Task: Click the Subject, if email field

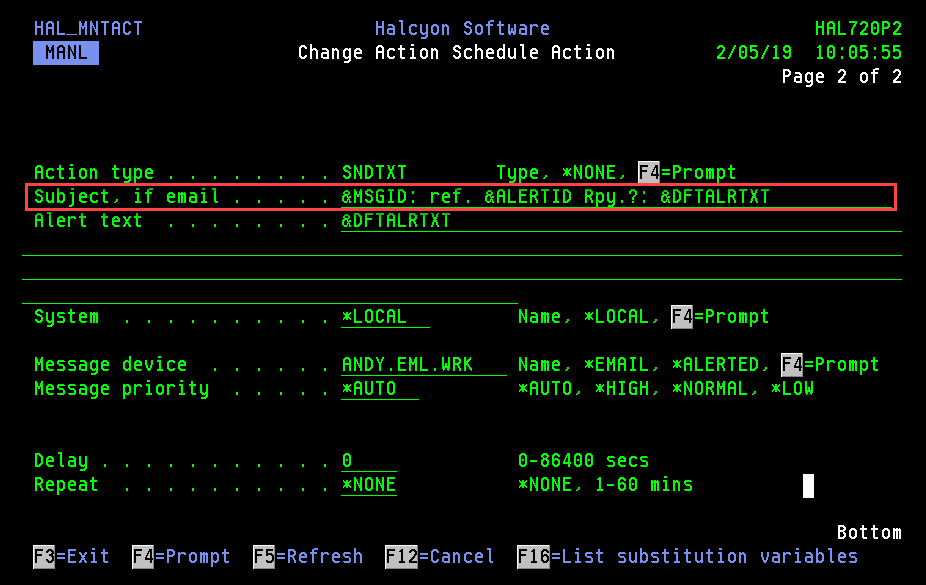Action: pos(555,197)
